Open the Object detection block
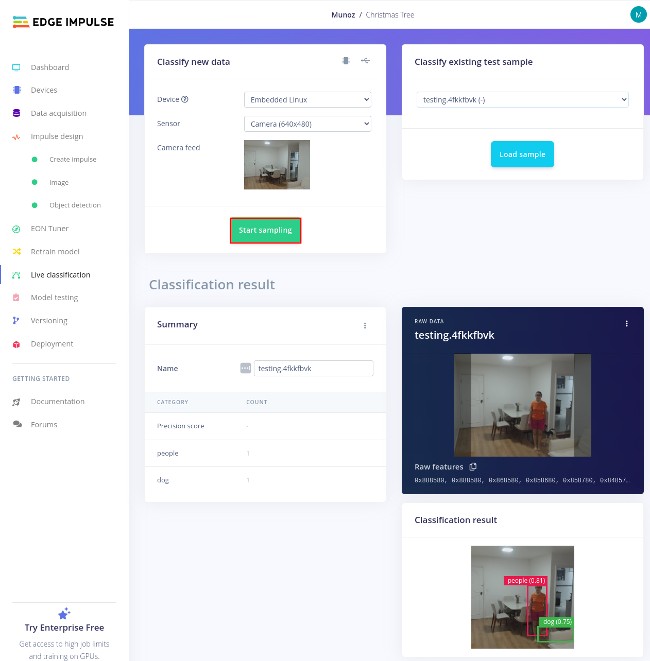Screen dimensions: 650x661 pos(74,205)
